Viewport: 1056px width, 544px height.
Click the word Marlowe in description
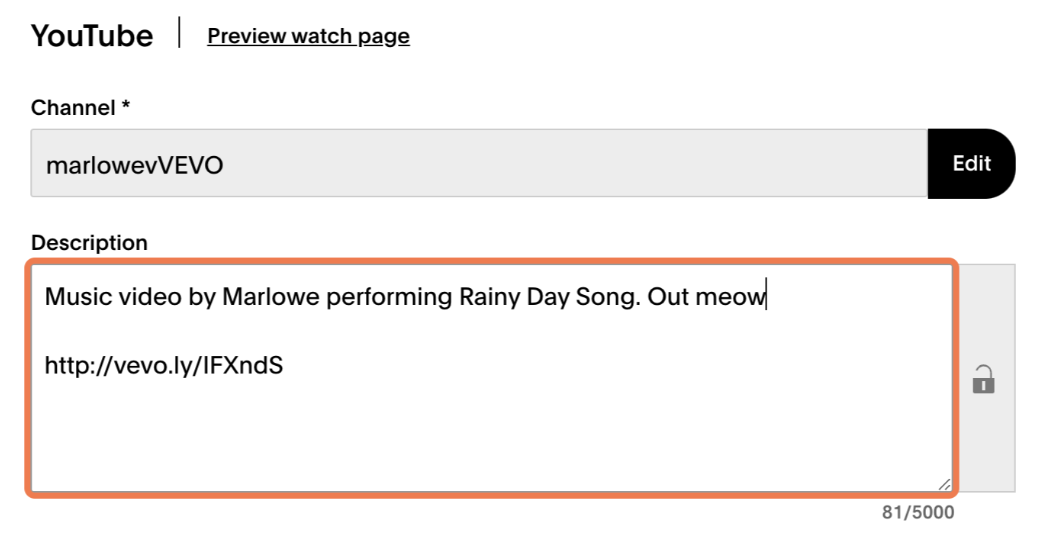(271, 296)
